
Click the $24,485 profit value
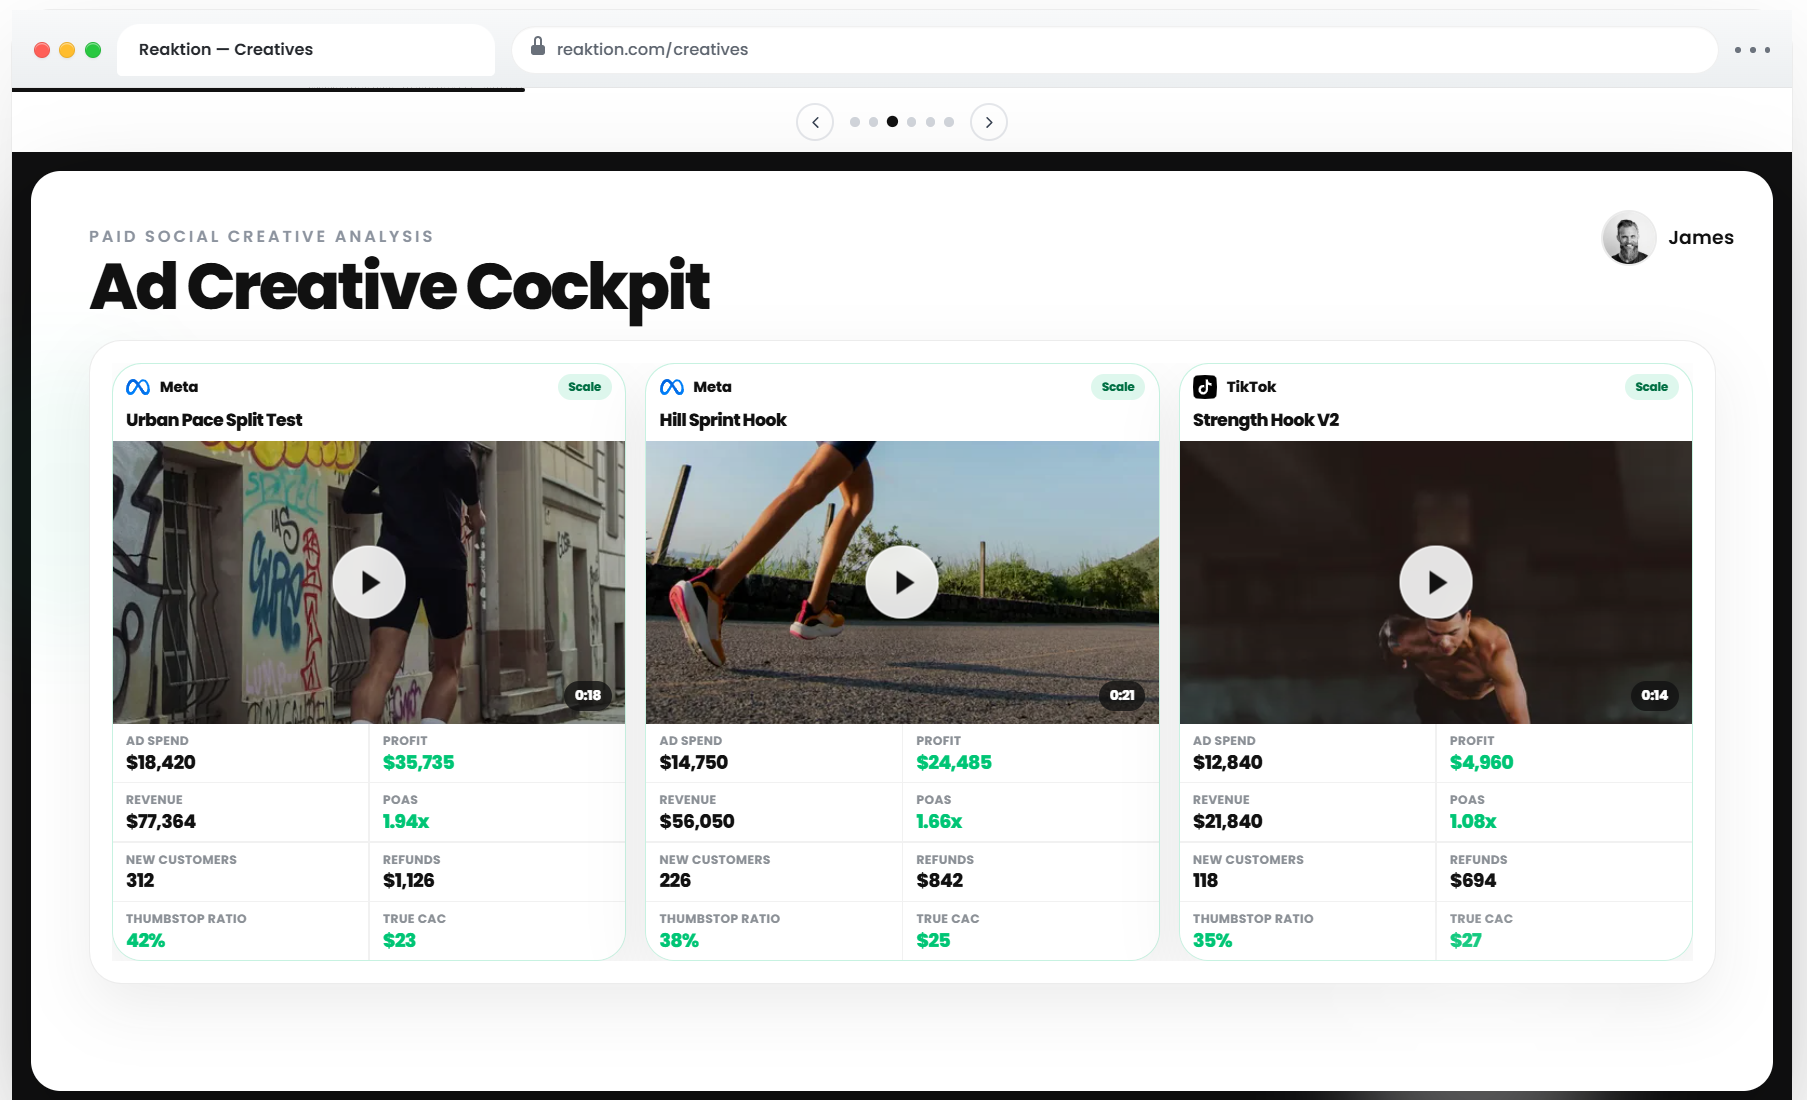(954, 762)
